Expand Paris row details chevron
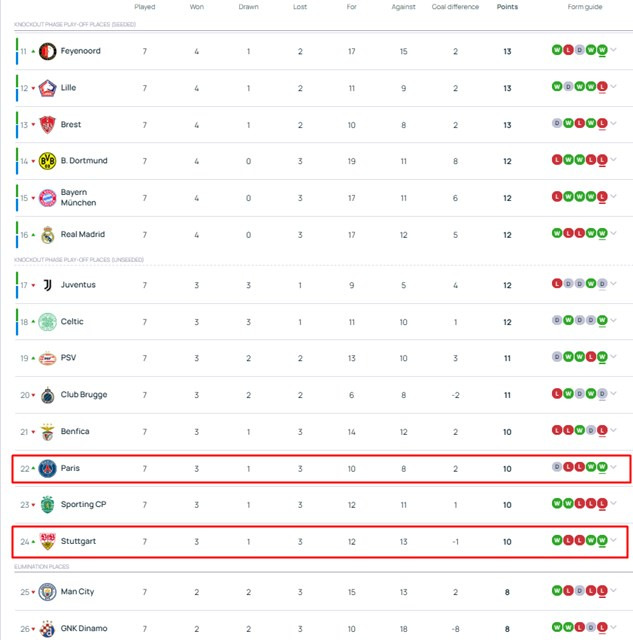 [x=613, y=467]
